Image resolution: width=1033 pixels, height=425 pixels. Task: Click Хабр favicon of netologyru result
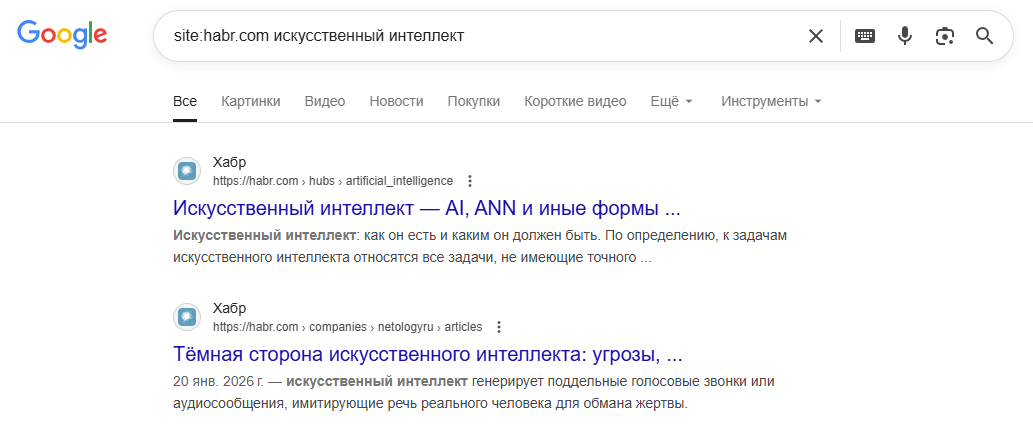click(187, 317)
